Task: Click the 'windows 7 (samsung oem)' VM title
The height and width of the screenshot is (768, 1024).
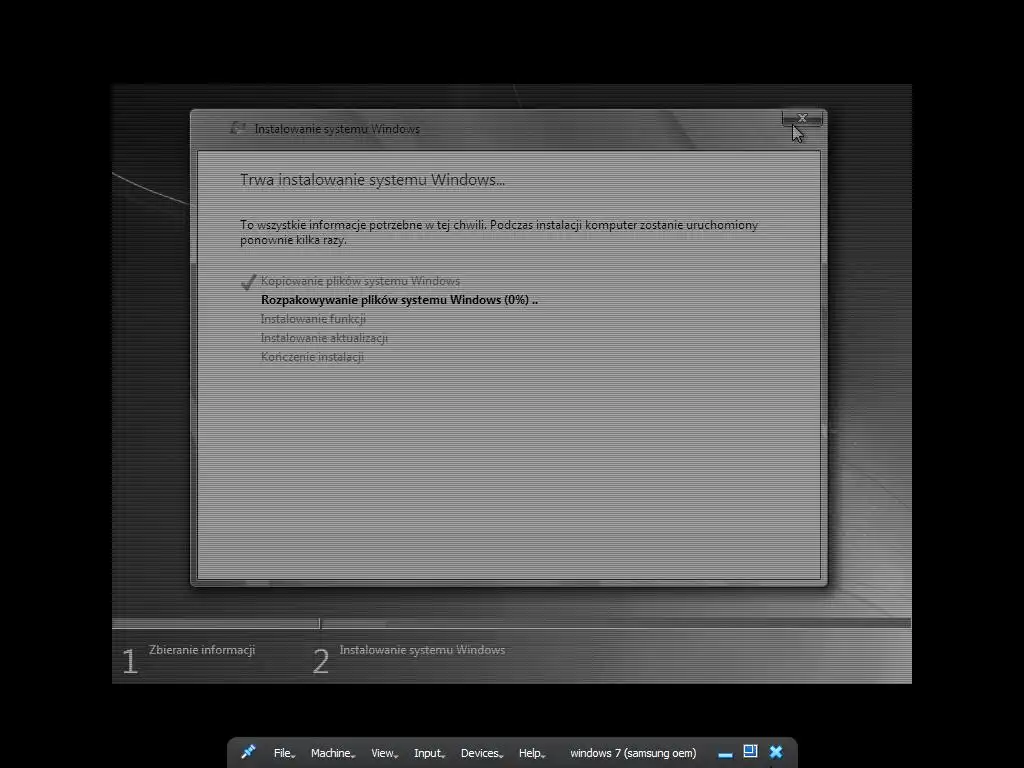Action: tap(633, 753)
